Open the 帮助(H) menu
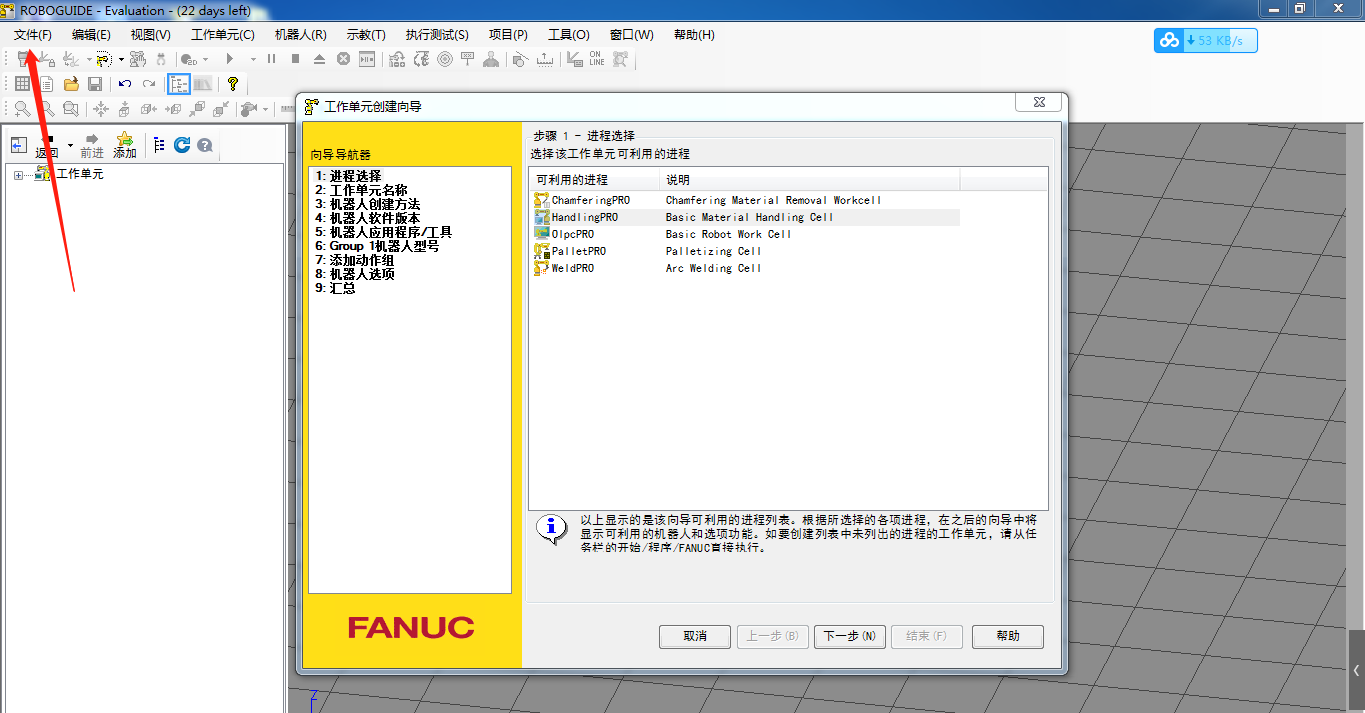Screen dimensions: 1365x713 [x=694, y=35]
